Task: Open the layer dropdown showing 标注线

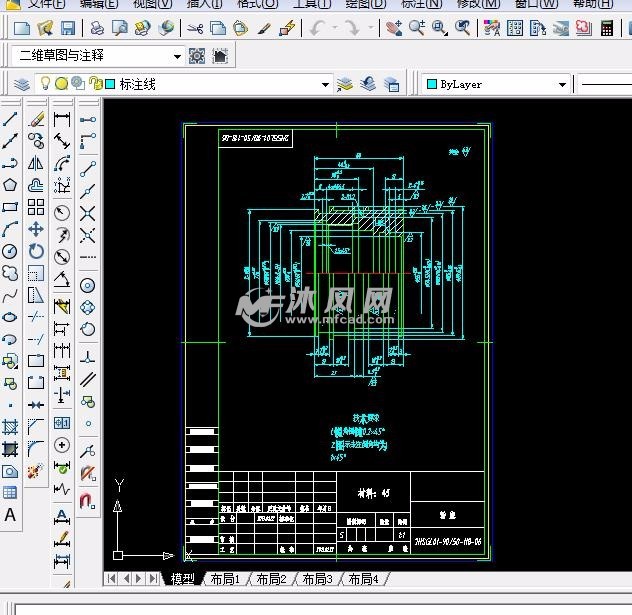Action: click(325, 85)
